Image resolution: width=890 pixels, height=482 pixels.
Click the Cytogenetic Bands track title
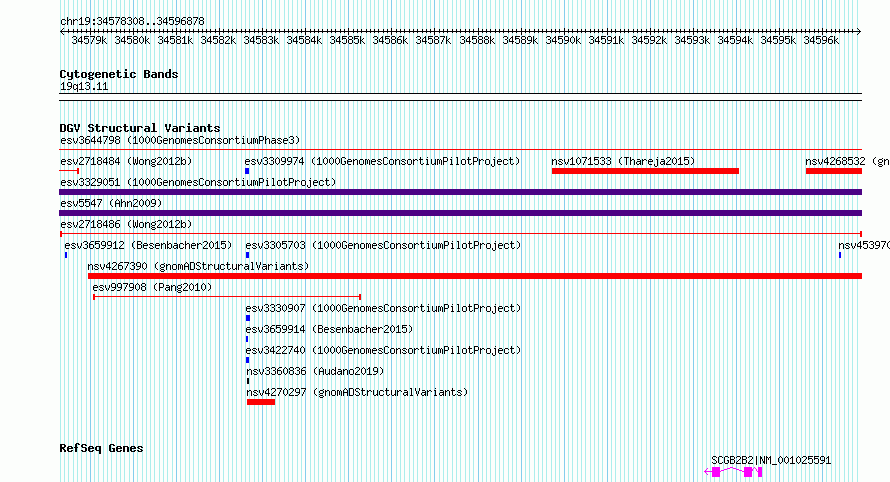[x=119, y=74]
